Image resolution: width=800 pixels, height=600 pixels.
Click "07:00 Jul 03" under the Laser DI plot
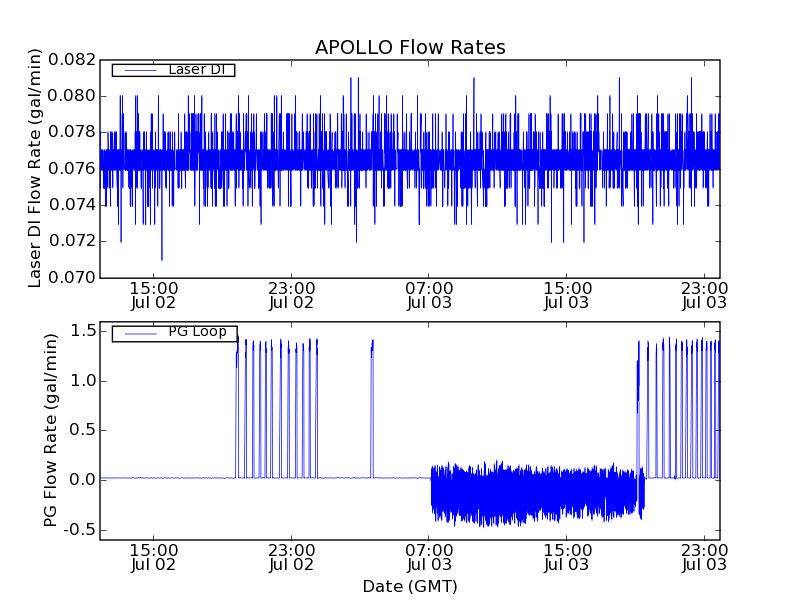429,295
